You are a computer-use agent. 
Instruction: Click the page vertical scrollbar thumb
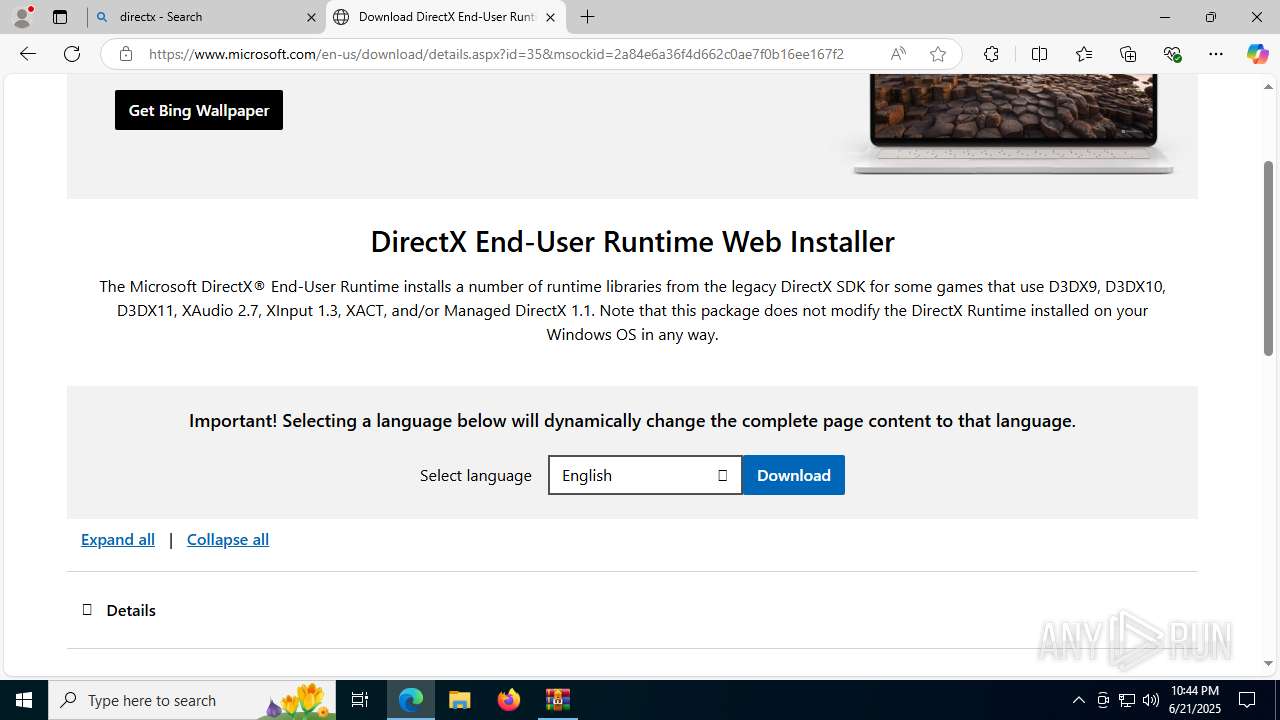pyautogui.click(x=1268, y=258)
